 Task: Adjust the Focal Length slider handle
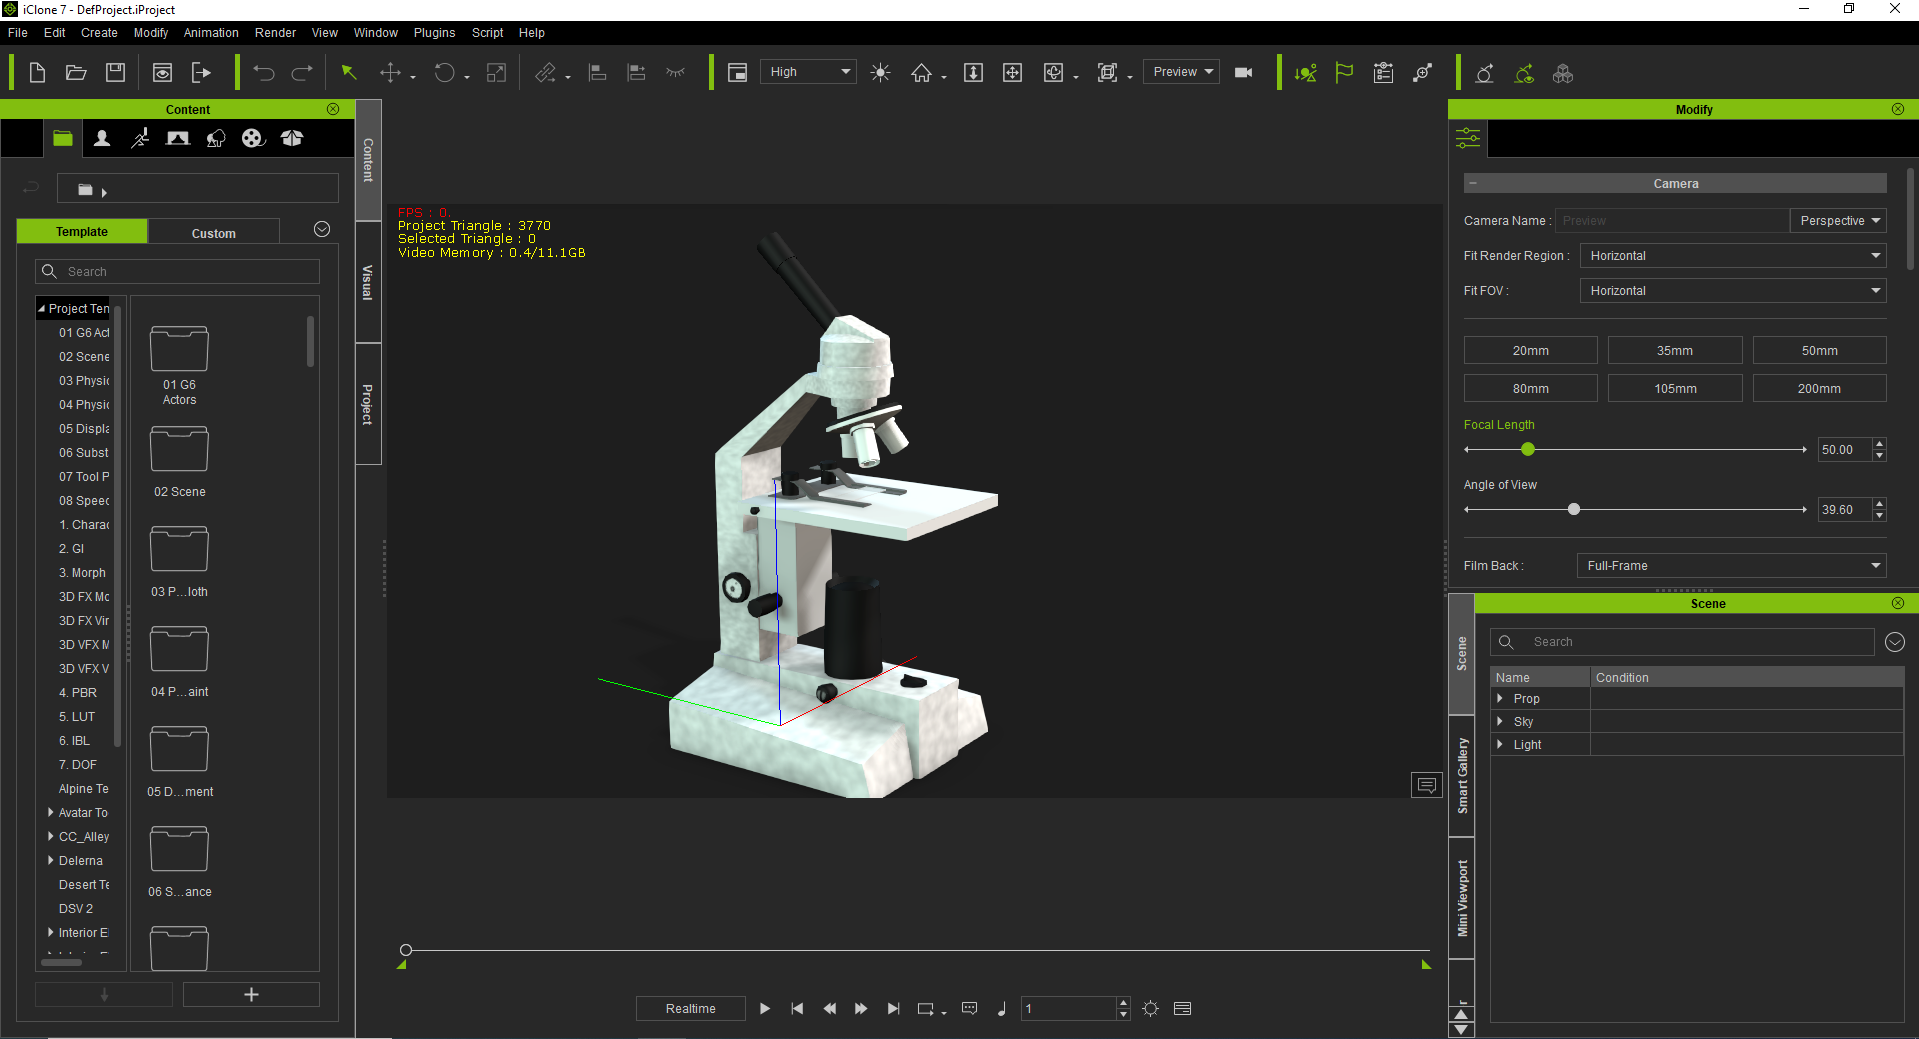click(x=1528, y=450)
